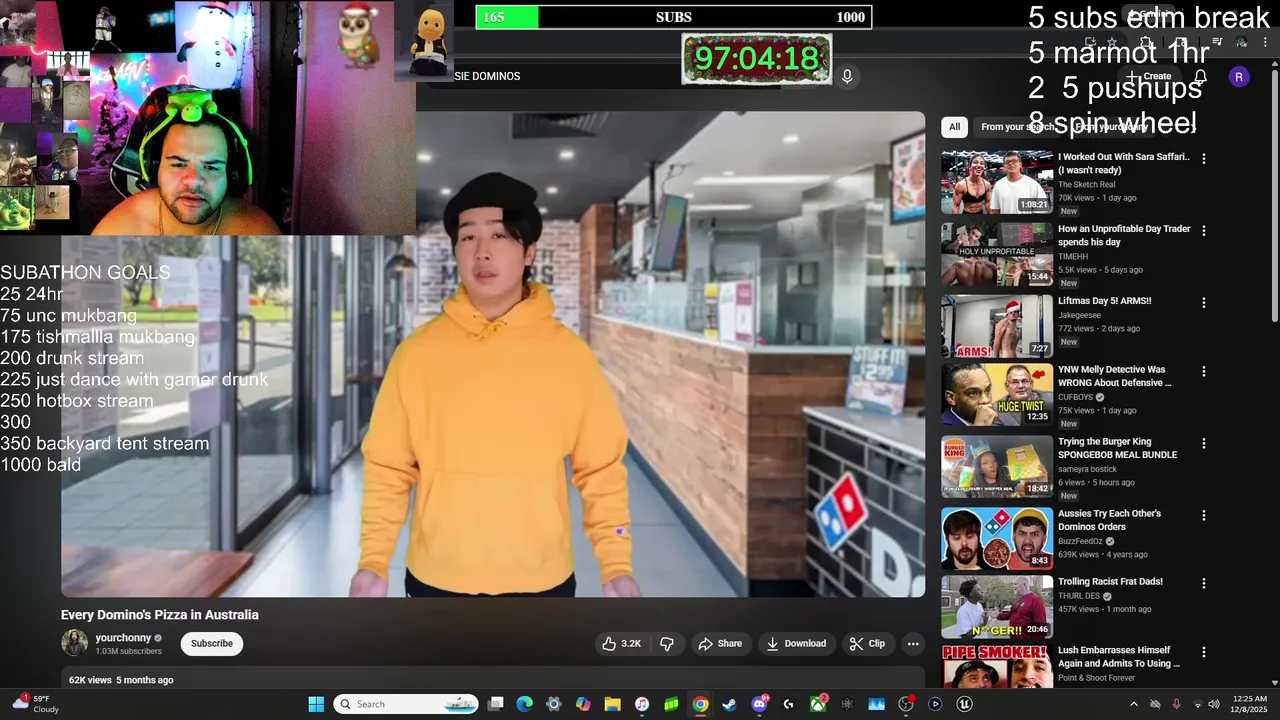
Task: Open File Explorer from the taskbar
Action: click(612, 704)
